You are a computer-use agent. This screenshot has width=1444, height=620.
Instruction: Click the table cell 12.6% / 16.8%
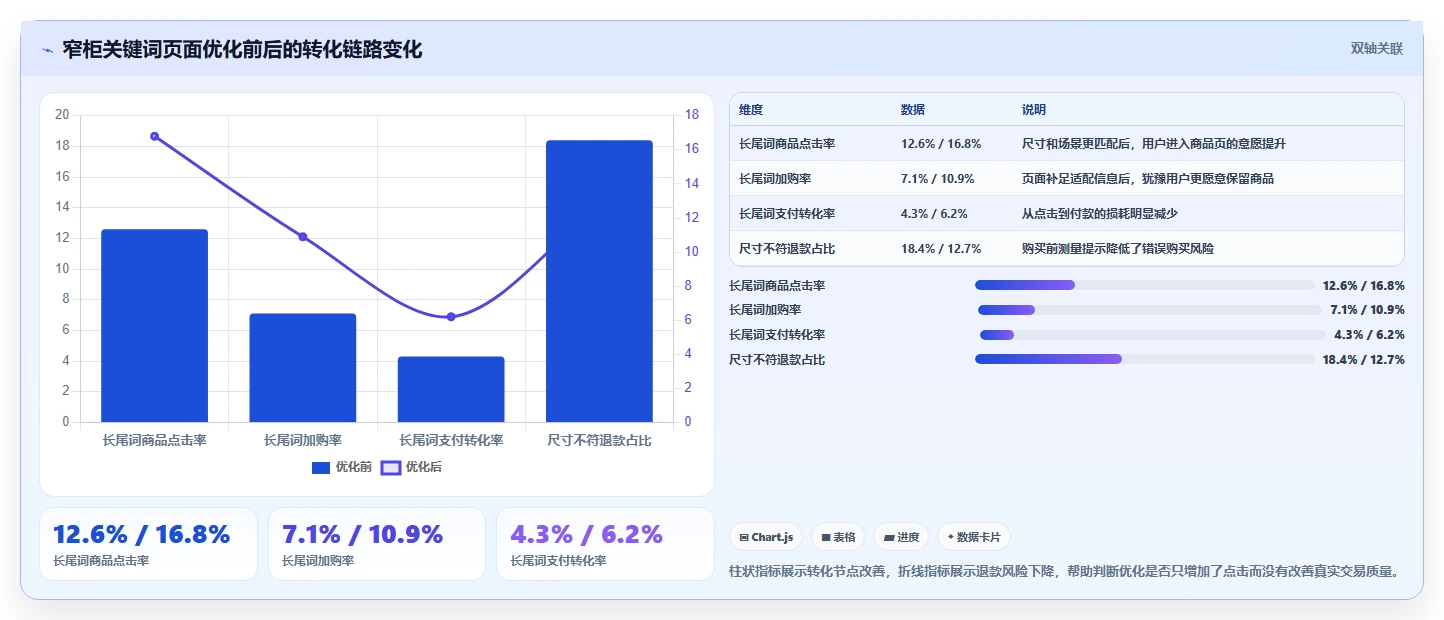tap(941, 144)
